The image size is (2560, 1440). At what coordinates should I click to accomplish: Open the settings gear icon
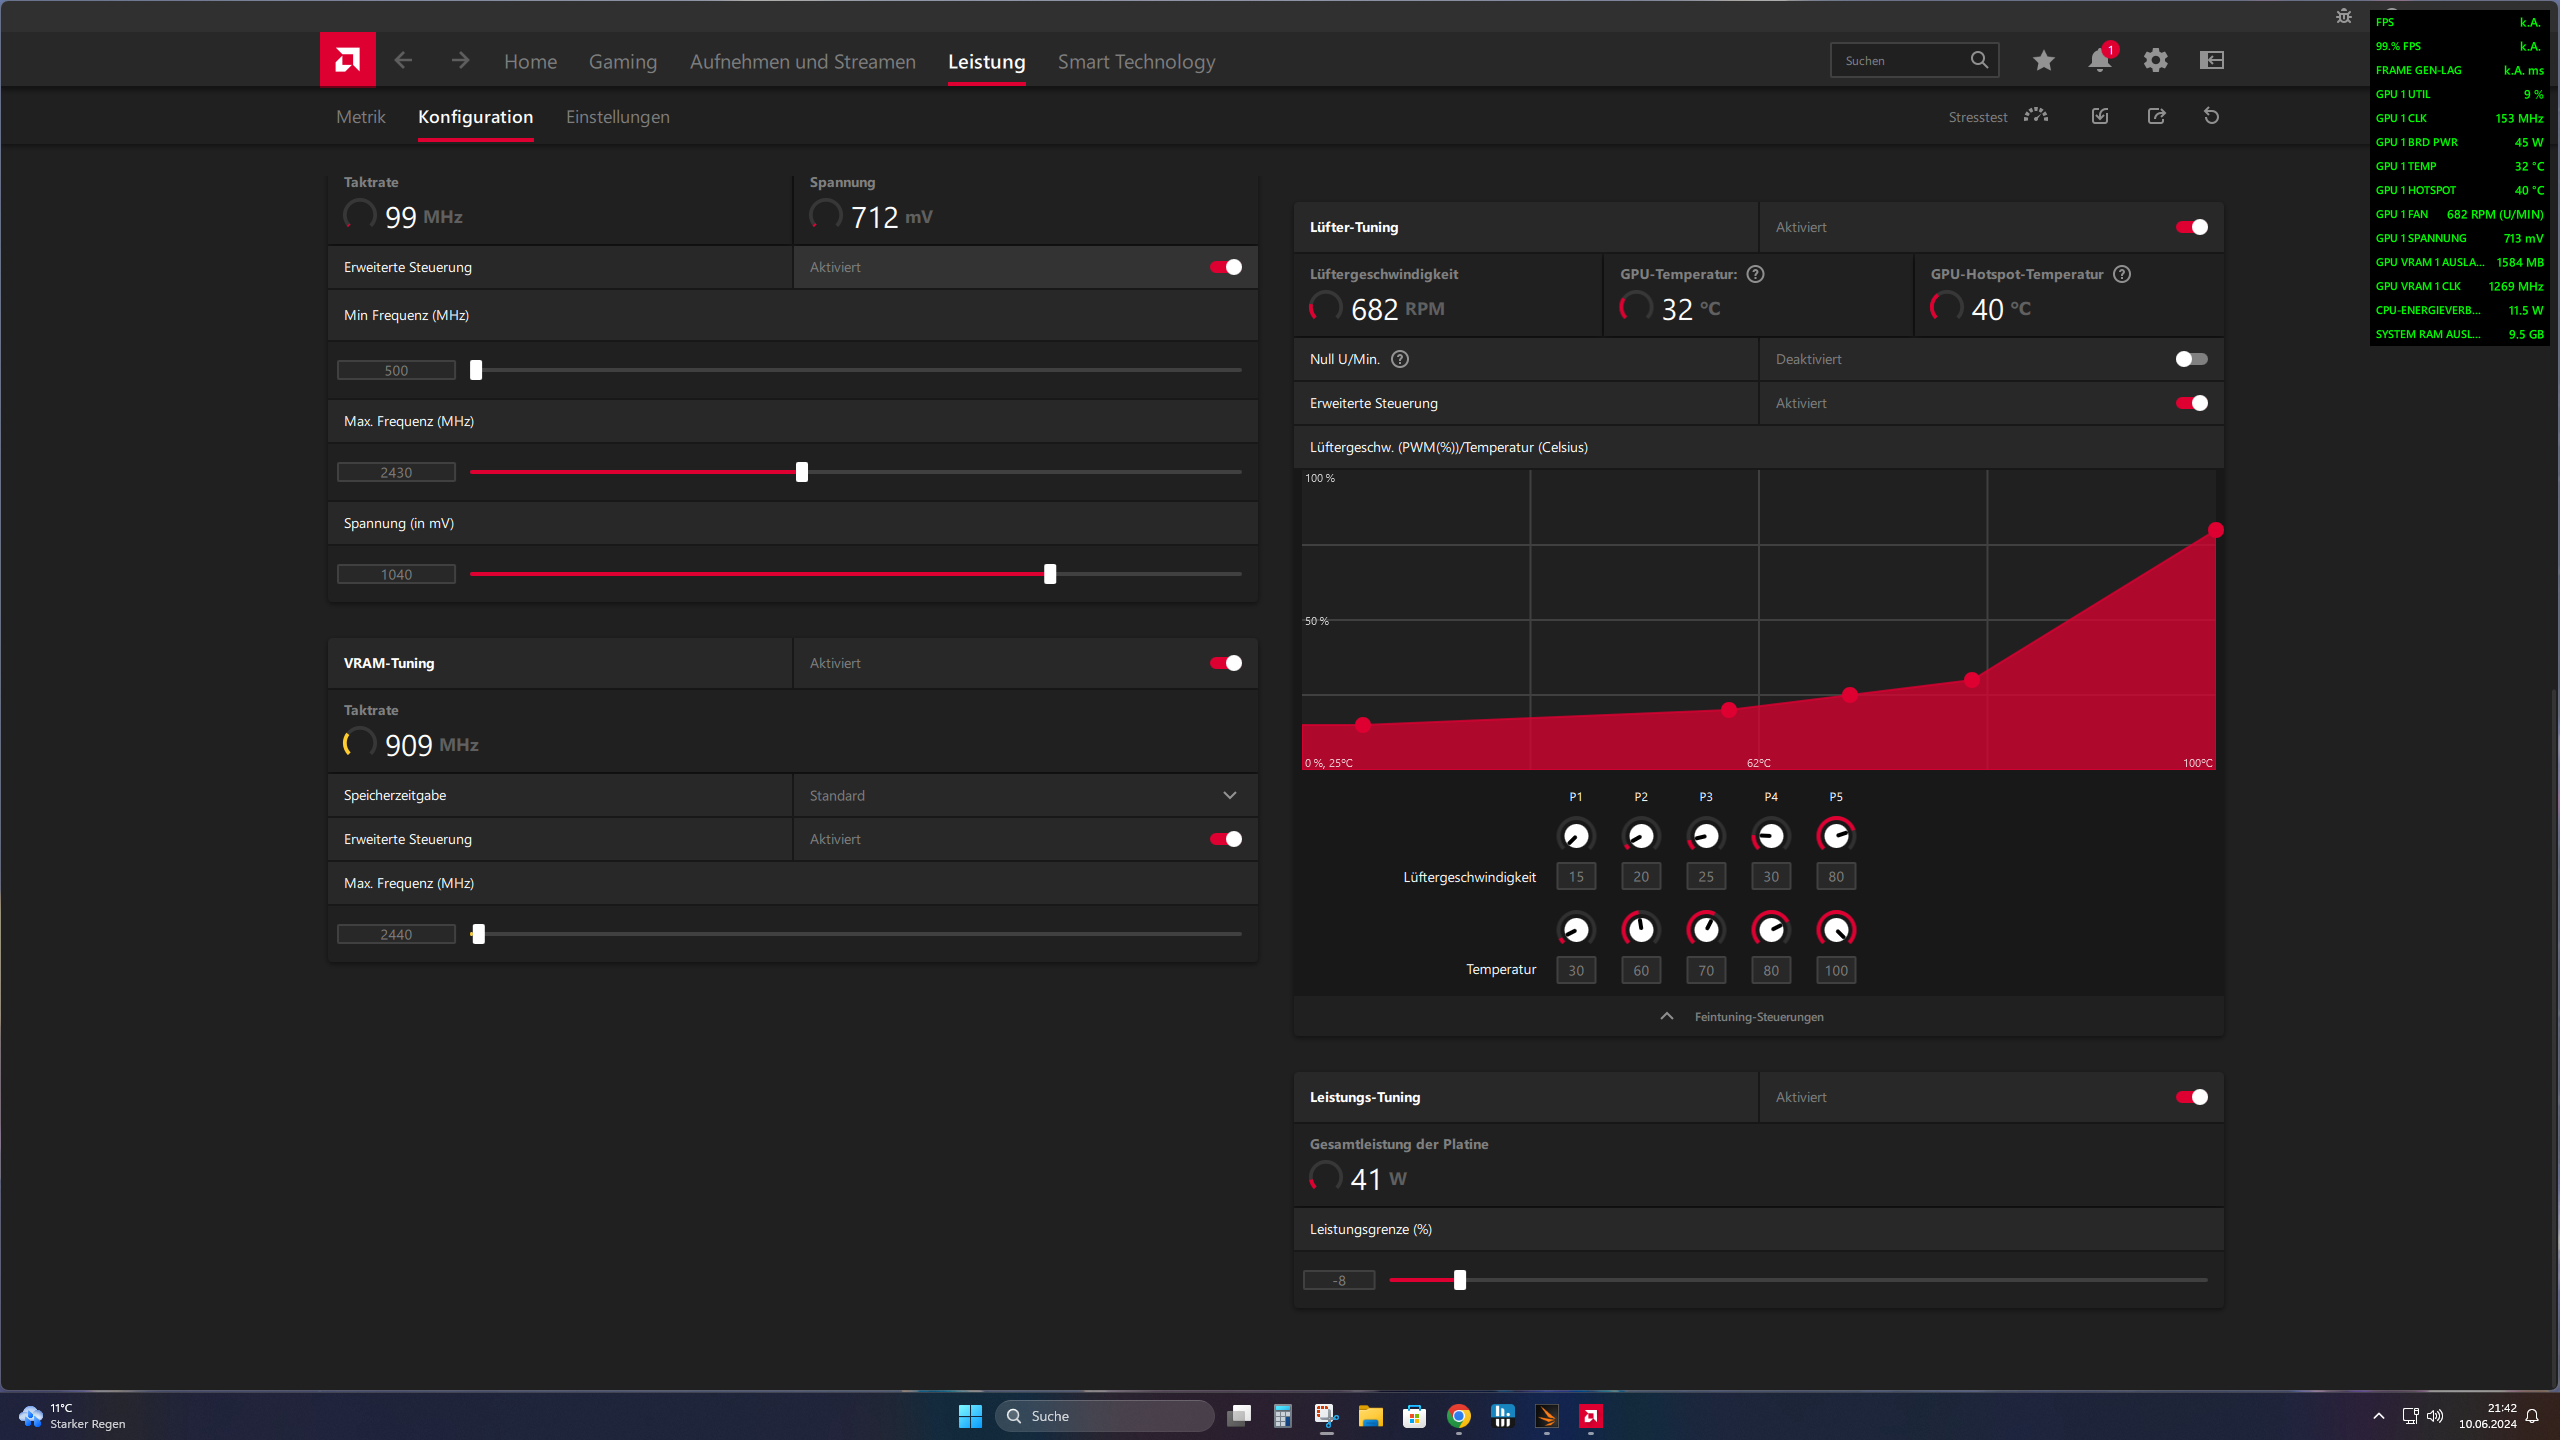click(x=2155, y=60)
